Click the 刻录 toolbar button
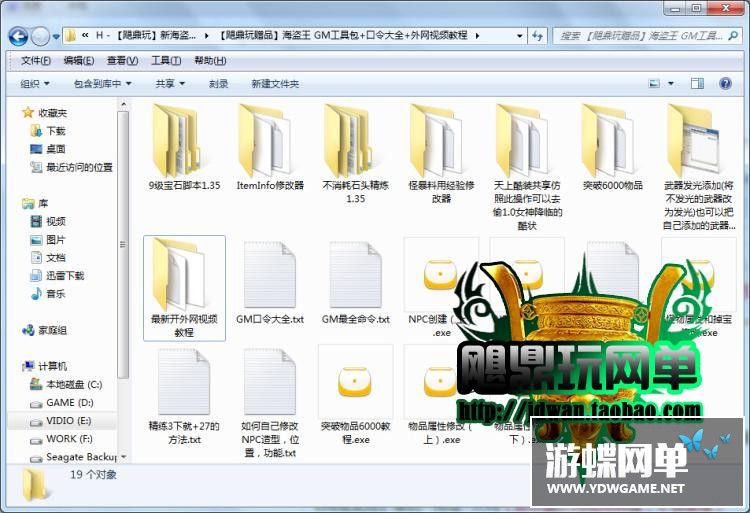This screenshot has height=513, width=750. pos(218,84)
